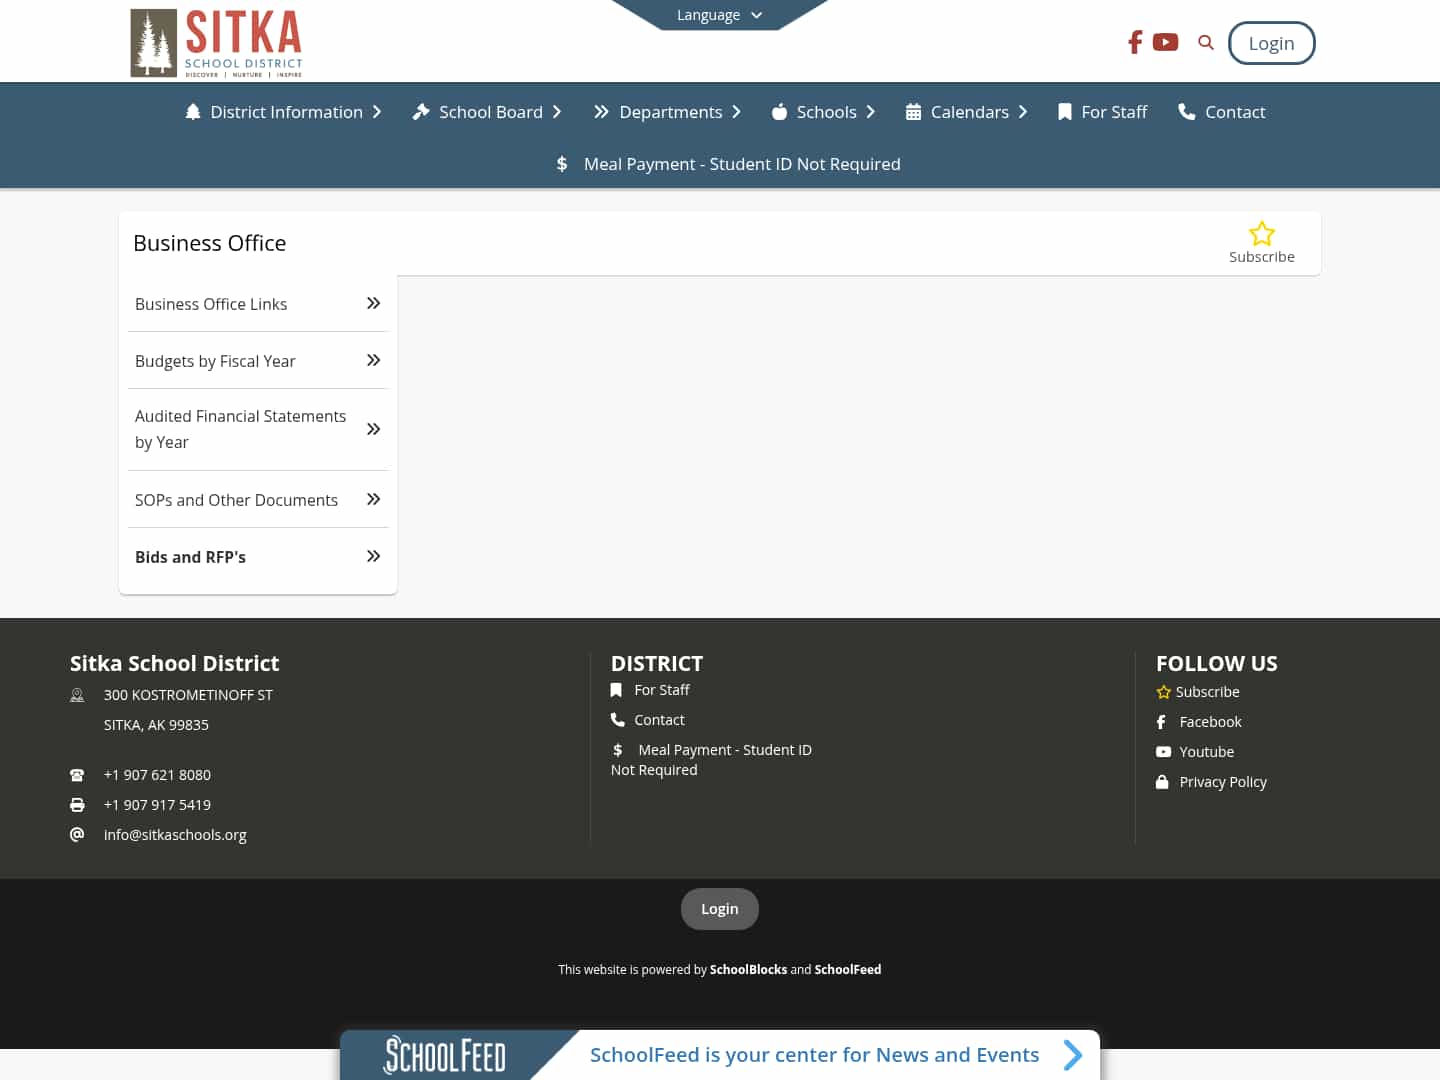Image resolution: width=1440 pixels, height=1080 pixels.
Task: Open the Contact navigation item
Action: pyautogui.click(x=1235, y=112)
